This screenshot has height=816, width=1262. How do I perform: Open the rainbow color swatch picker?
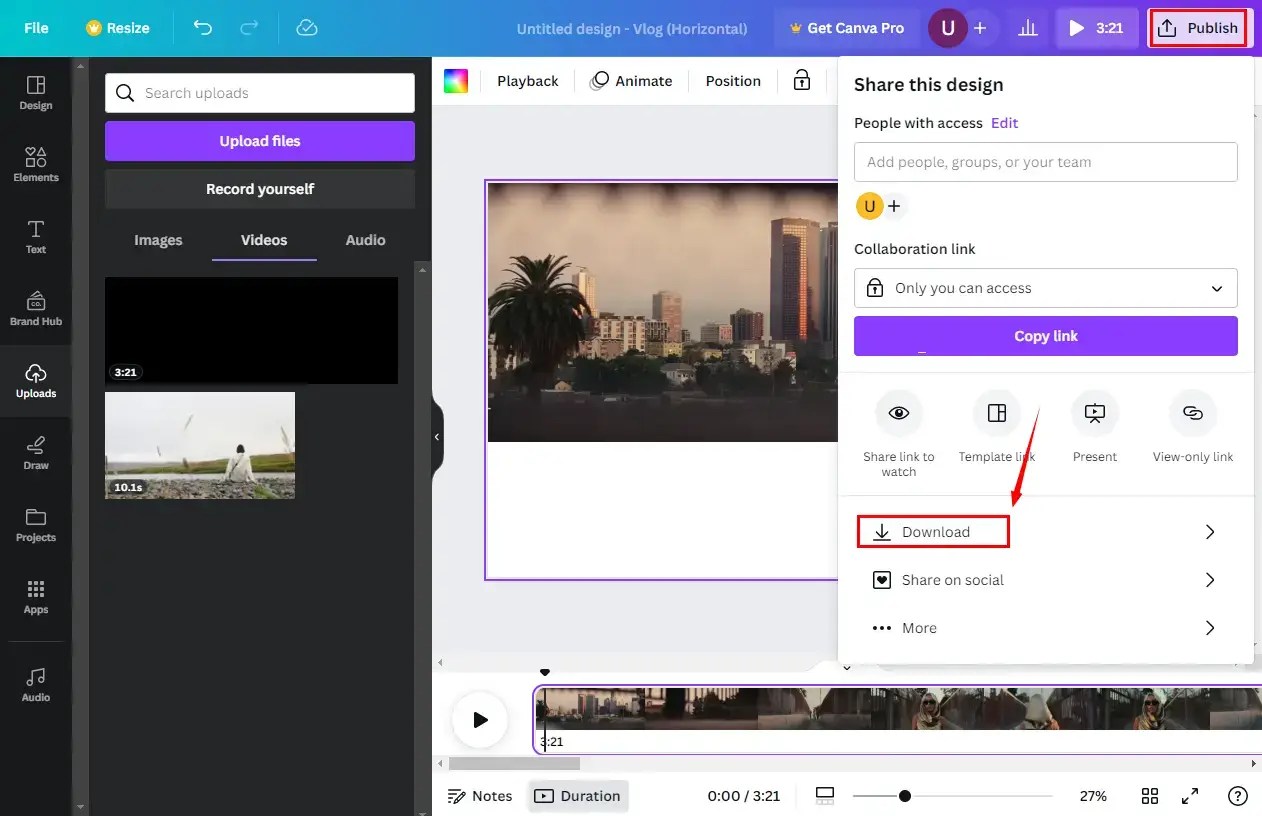pos(456,80)
